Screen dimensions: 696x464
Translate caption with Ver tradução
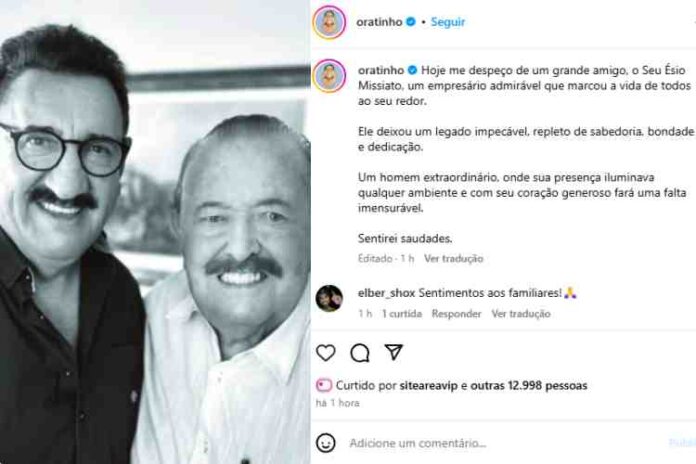pos(453,258)
